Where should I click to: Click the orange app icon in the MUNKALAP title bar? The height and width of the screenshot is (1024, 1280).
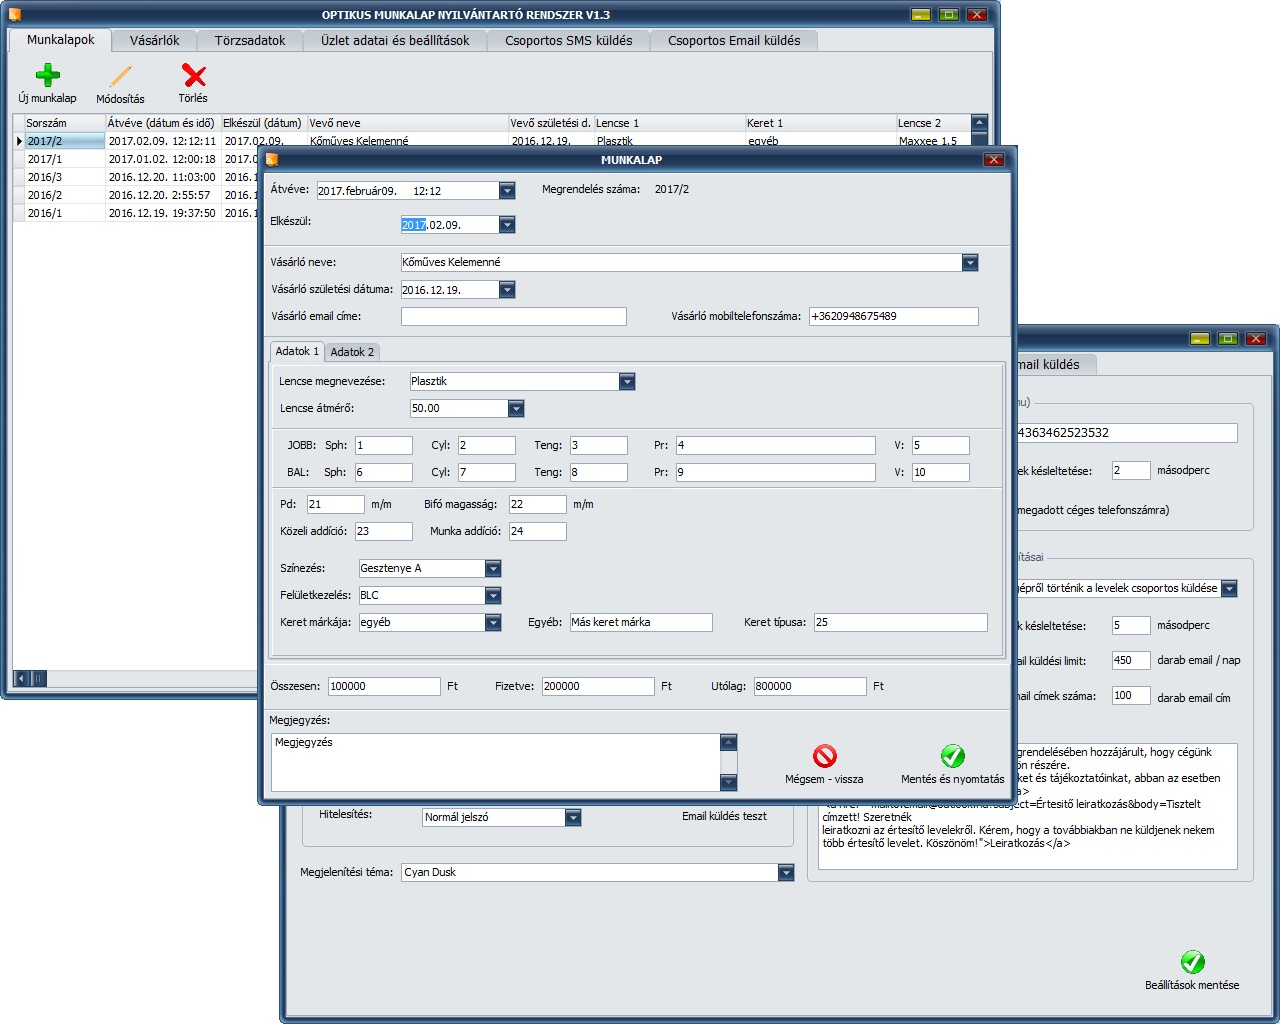coord(272,159)
